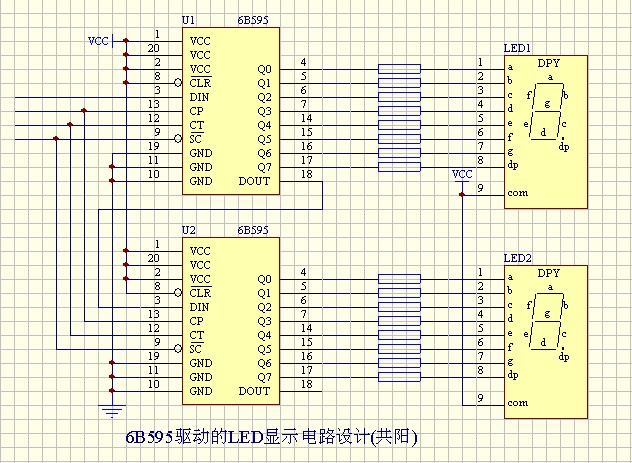Select the resistor on U1 Q0 line
Screen dimensions: 632x463
click(x=399, y=69)
